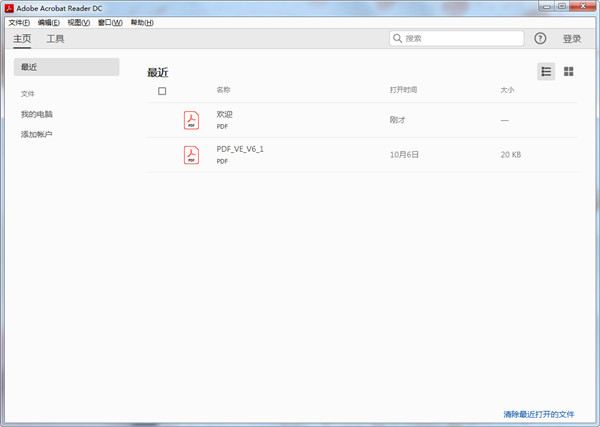Toggle the select-all files checkbox
600x427 pixels.
(162, 91)
